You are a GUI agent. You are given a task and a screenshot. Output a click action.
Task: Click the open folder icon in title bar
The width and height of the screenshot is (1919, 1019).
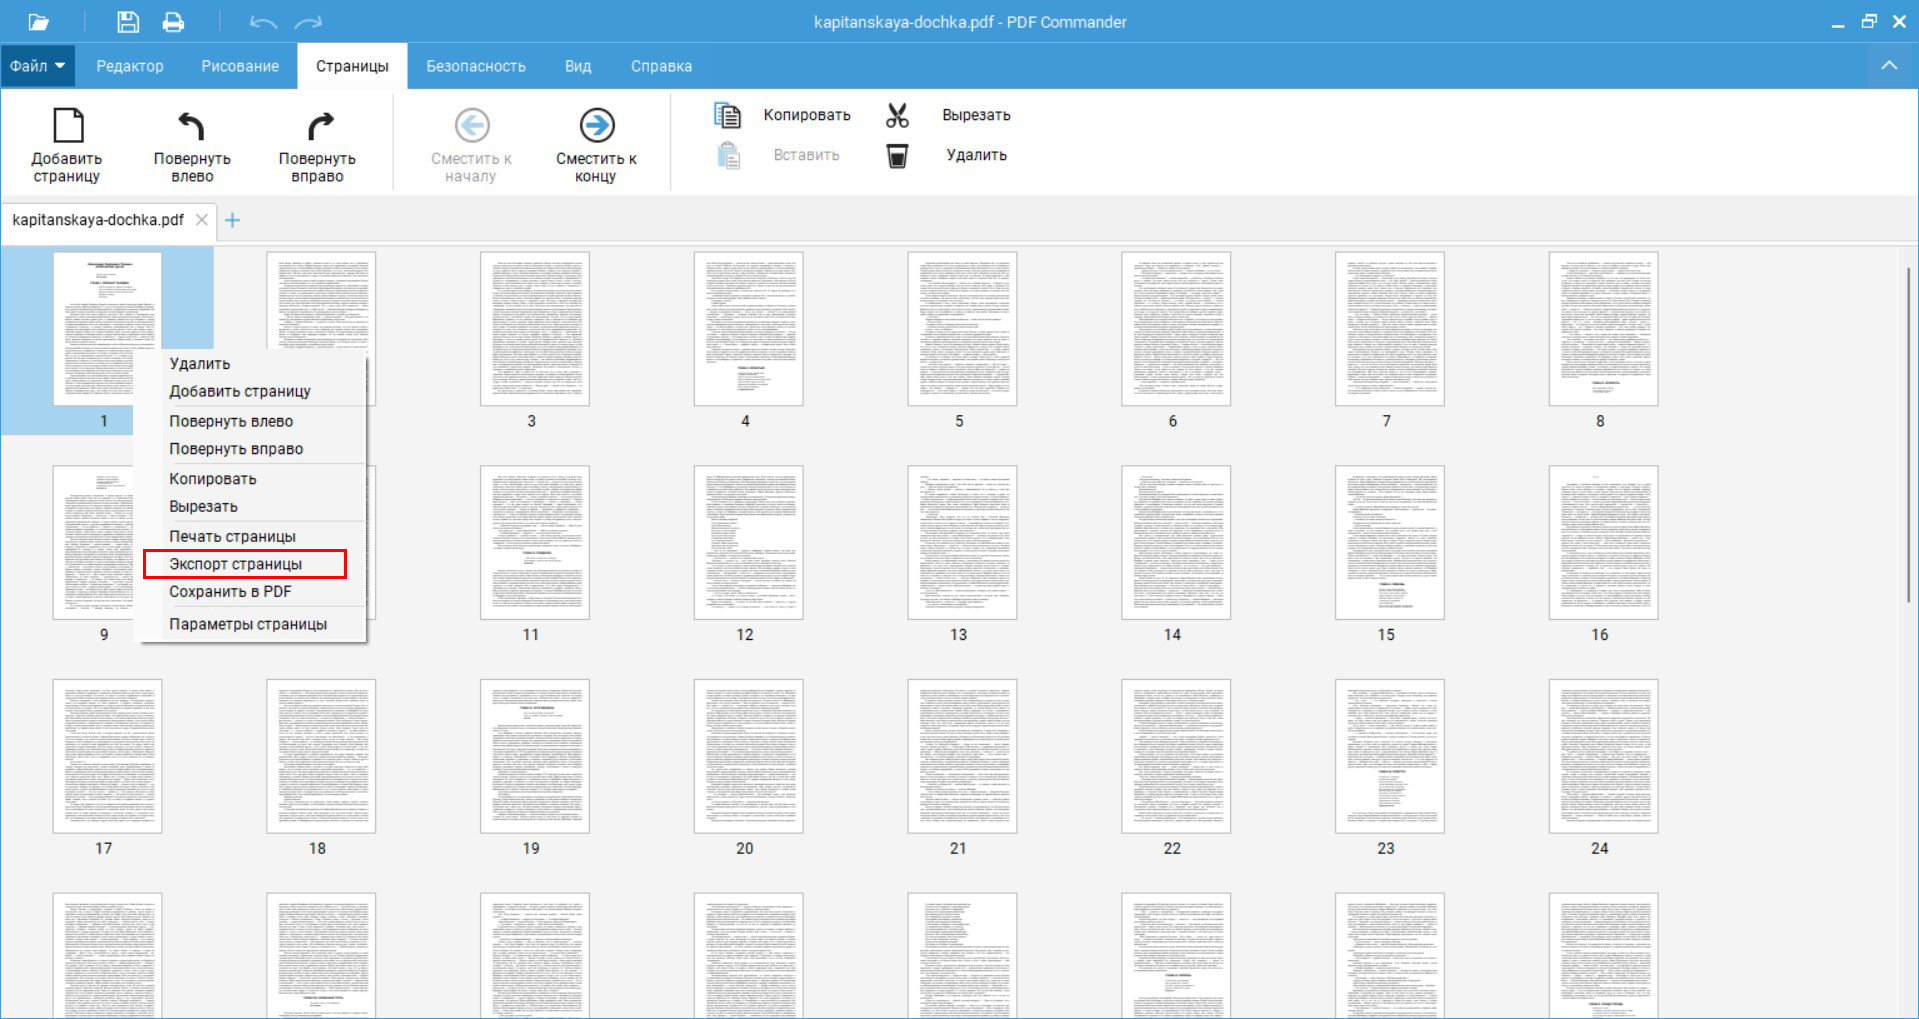pos(38,22)
